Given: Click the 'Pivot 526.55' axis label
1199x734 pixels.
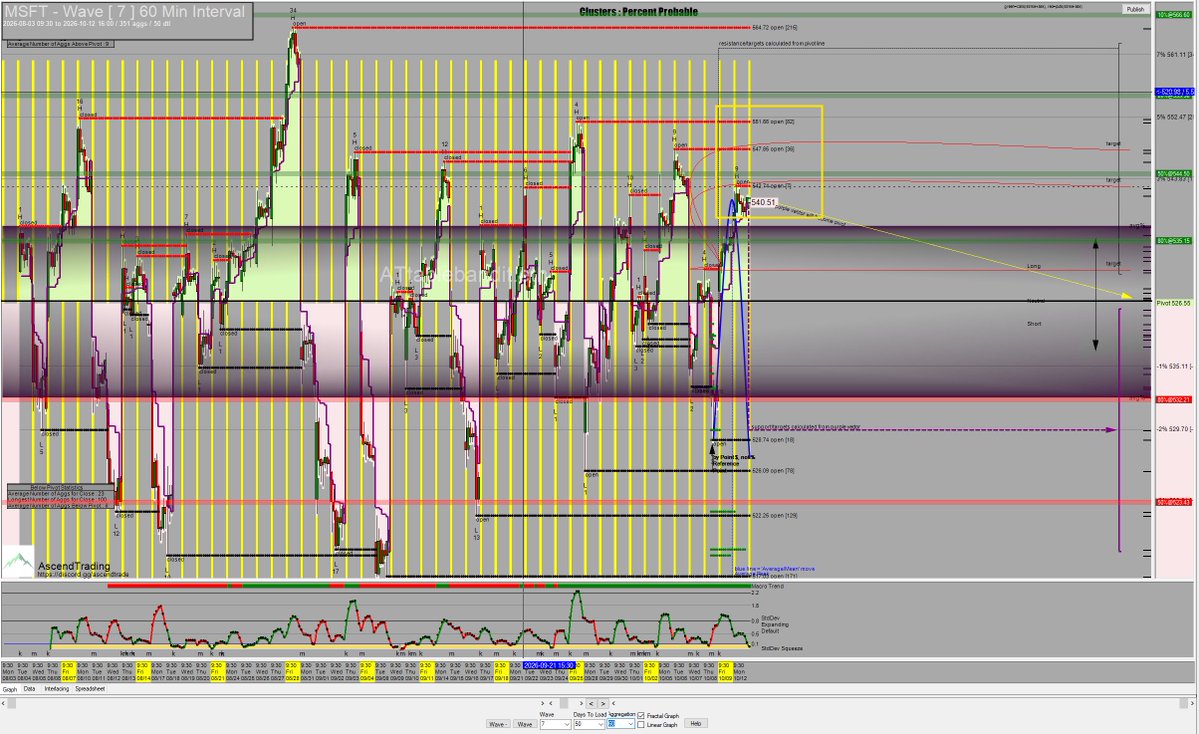Looking at the screenshot, I should pyautogui.click(x=1174, y=304).
